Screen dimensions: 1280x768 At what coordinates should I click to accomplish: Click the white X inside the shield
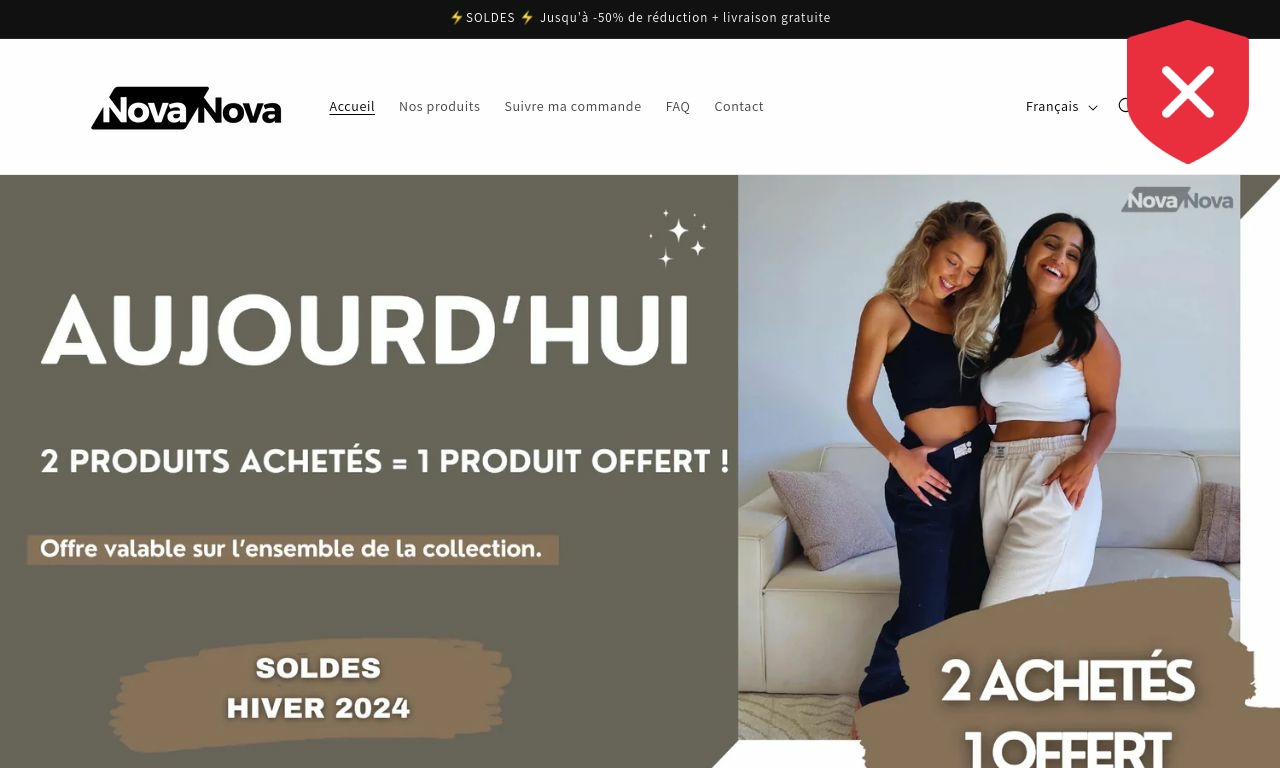point(1188,92)
